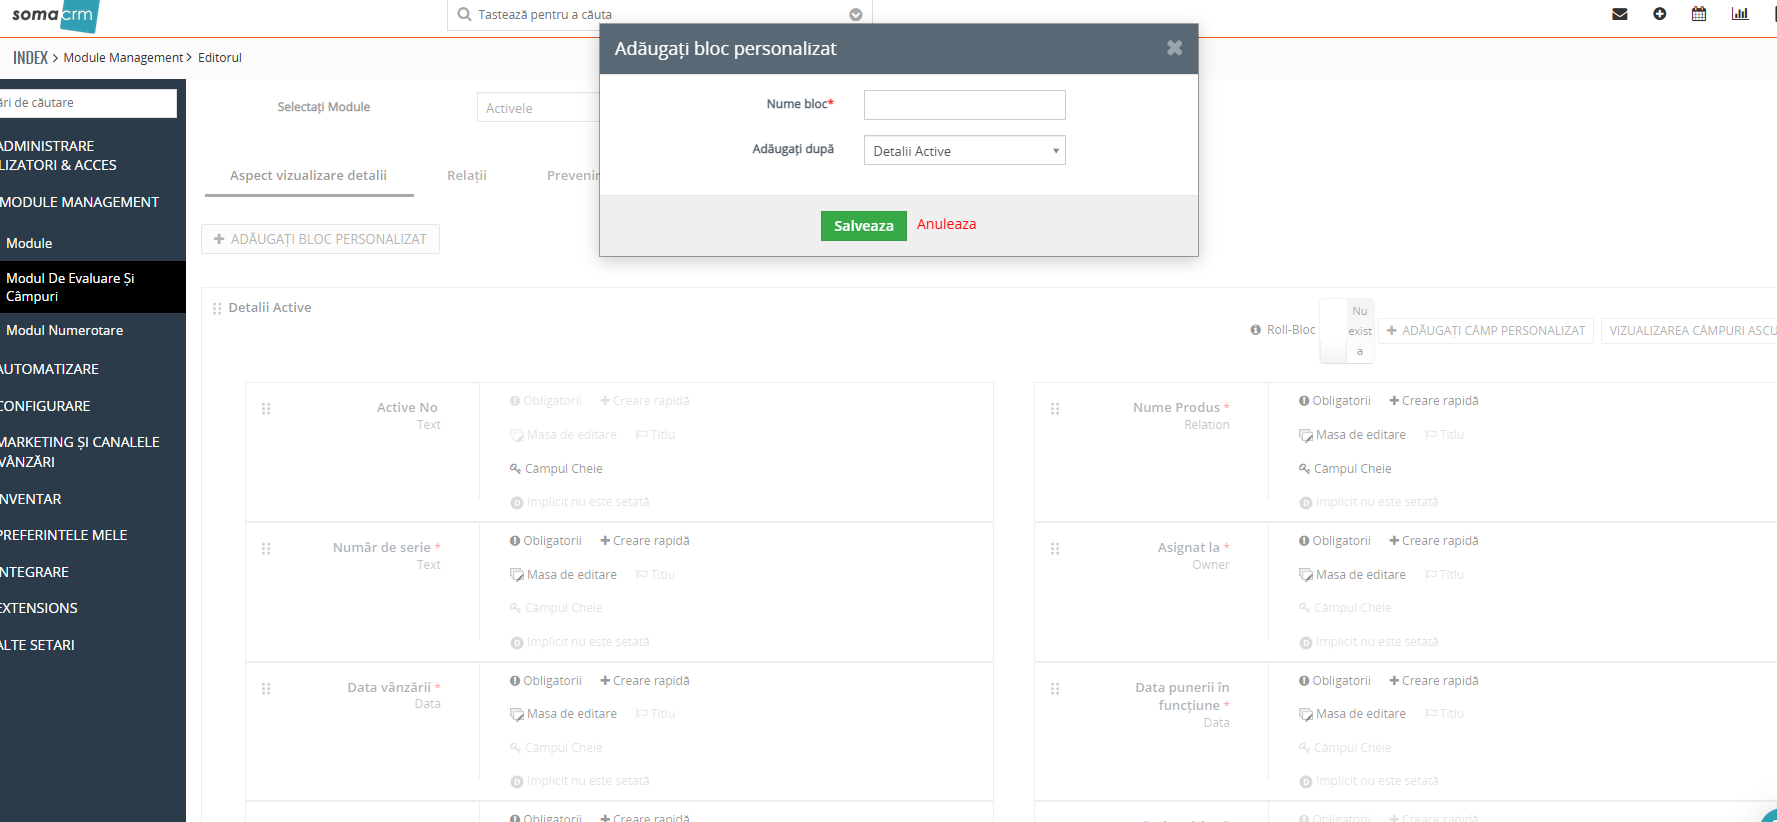The height and width of the screenshot is (822, 1777).
Task: Focus the Nume bloc input field
Action: (964, 105)
